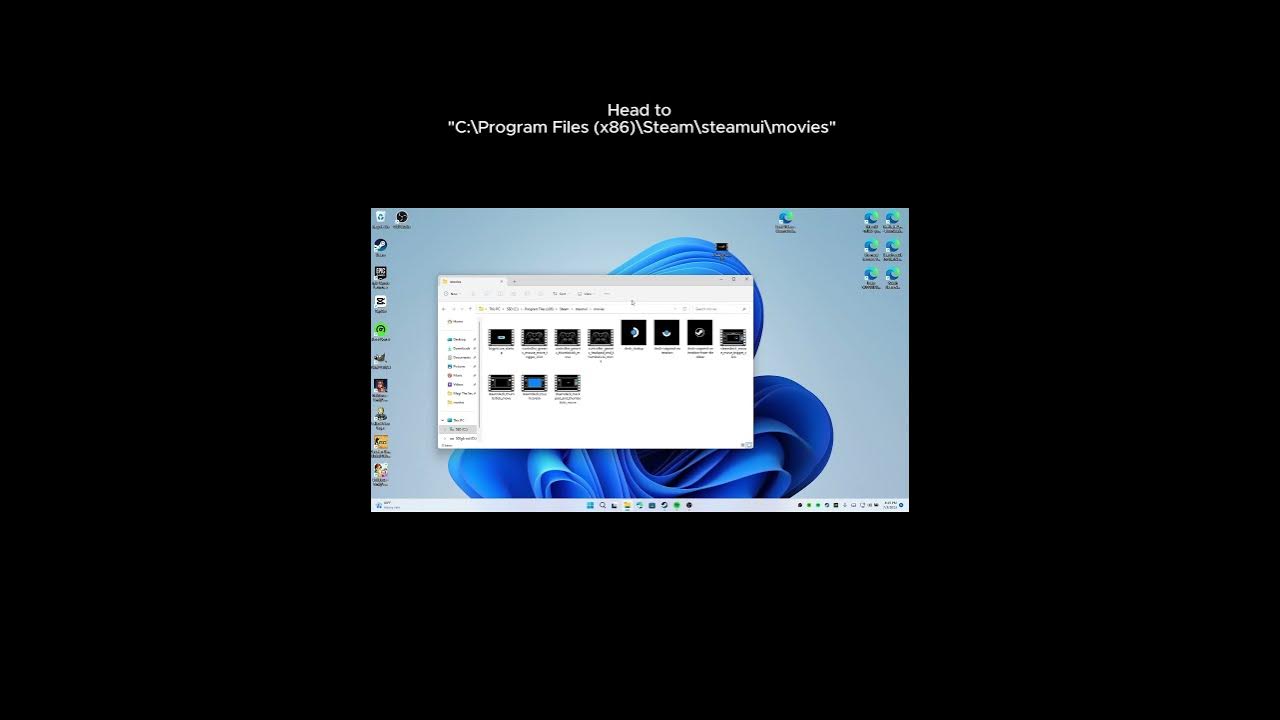Go forward in File Explorer

click(453, 309)
